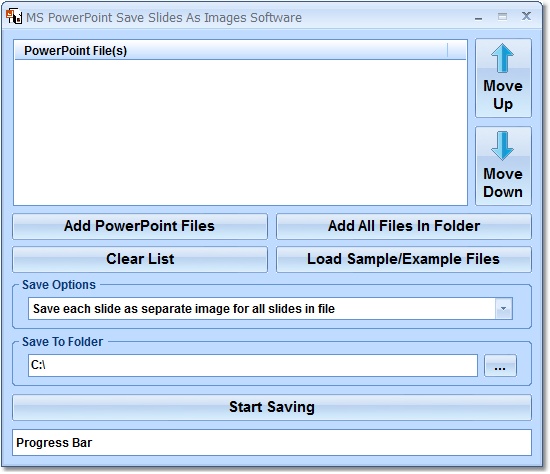Start Saving the slides

(272, 407)
